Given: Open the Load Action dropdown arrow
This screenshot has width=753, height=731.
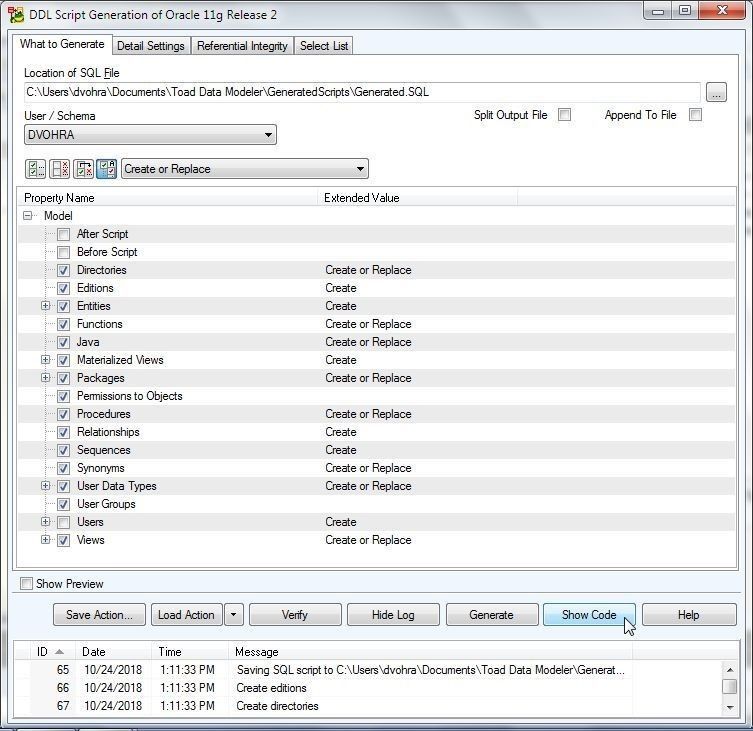Looking at the screenshot, I should pos(234,615).
